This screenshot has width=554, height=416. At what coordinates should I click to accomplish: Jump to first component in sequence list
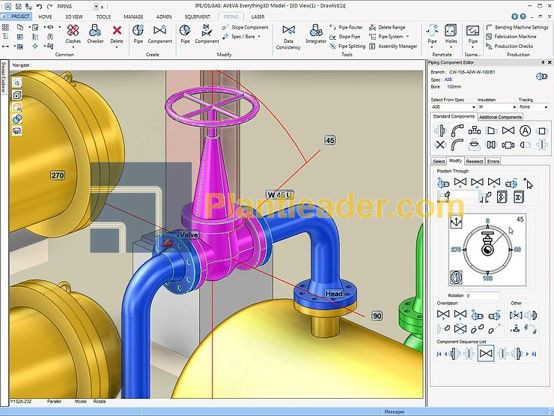tap(439, 354)
